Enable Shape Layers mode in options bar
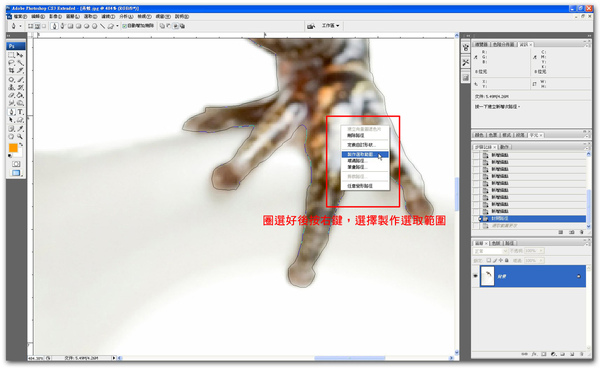Screen dimensions: 600x368 click(30, 26)
